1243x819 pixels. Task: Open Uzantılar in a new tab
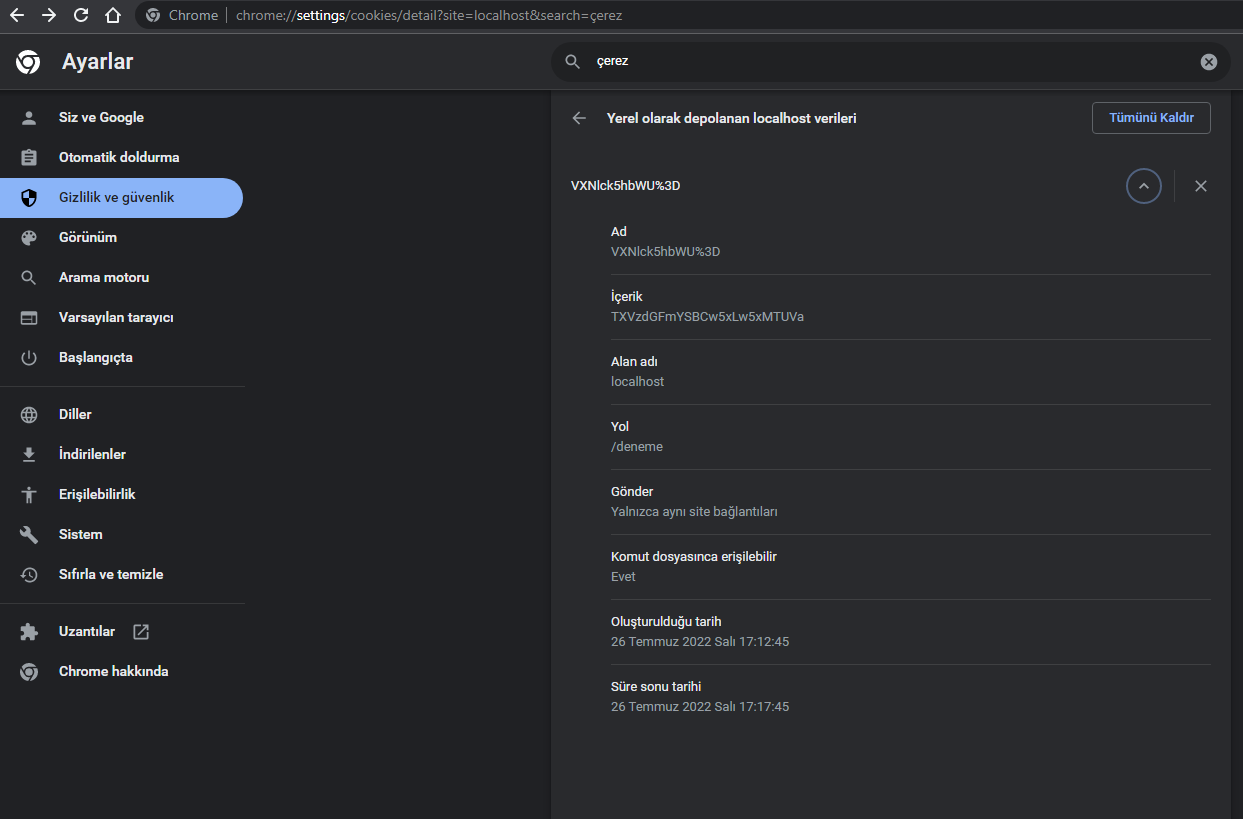pos(87,632)
